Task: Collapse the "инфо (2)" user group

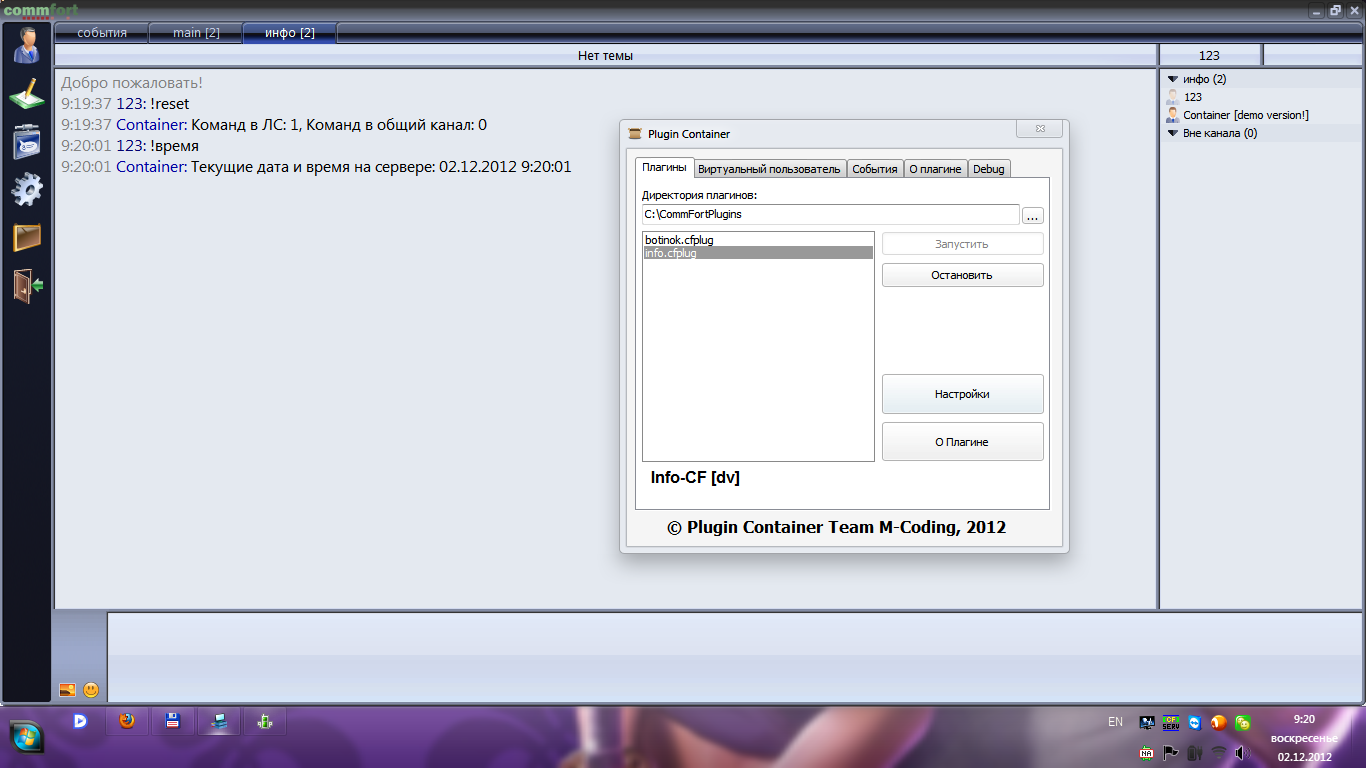Action: pyautogui.click(x=1173, y=79)
